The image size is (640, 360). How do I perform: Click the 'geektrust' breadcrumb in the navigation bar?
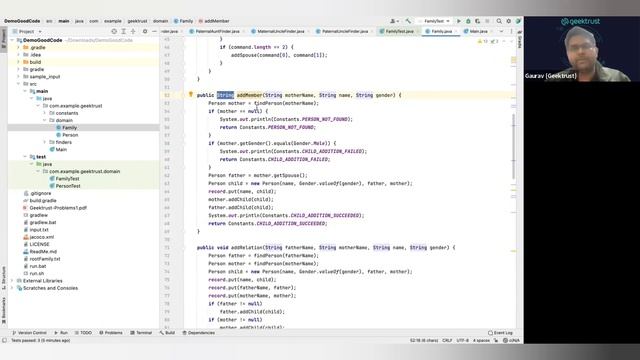pos(137,21)
